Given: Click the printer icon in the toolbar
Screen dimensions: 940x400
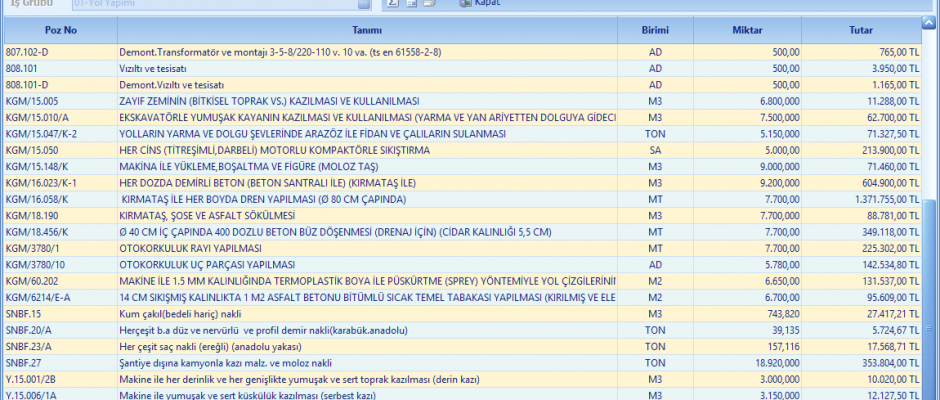Looking at the screenshot, I should (x=429, y=4).
